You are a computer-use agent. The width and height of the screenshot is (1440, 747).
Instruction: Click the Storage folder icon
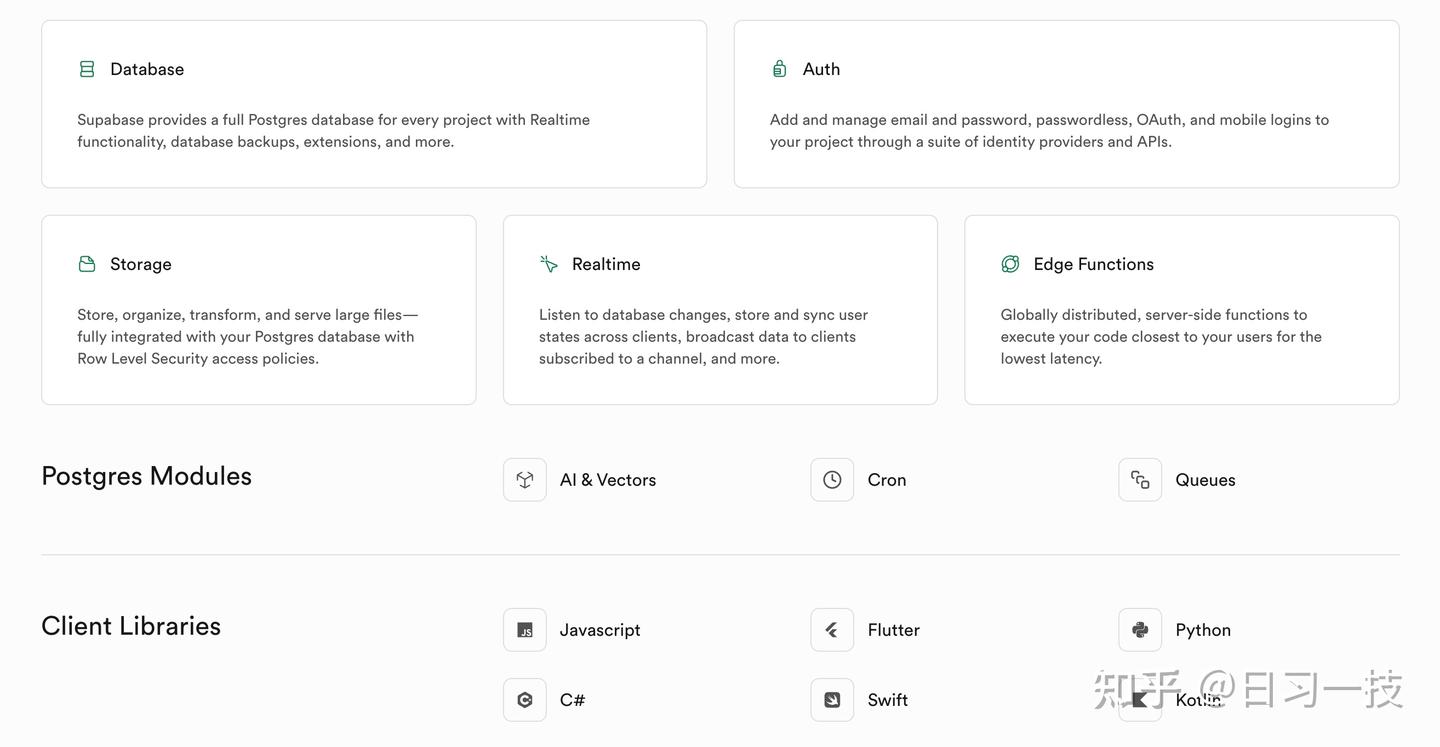pyautogui.click(x=87, y=264)
